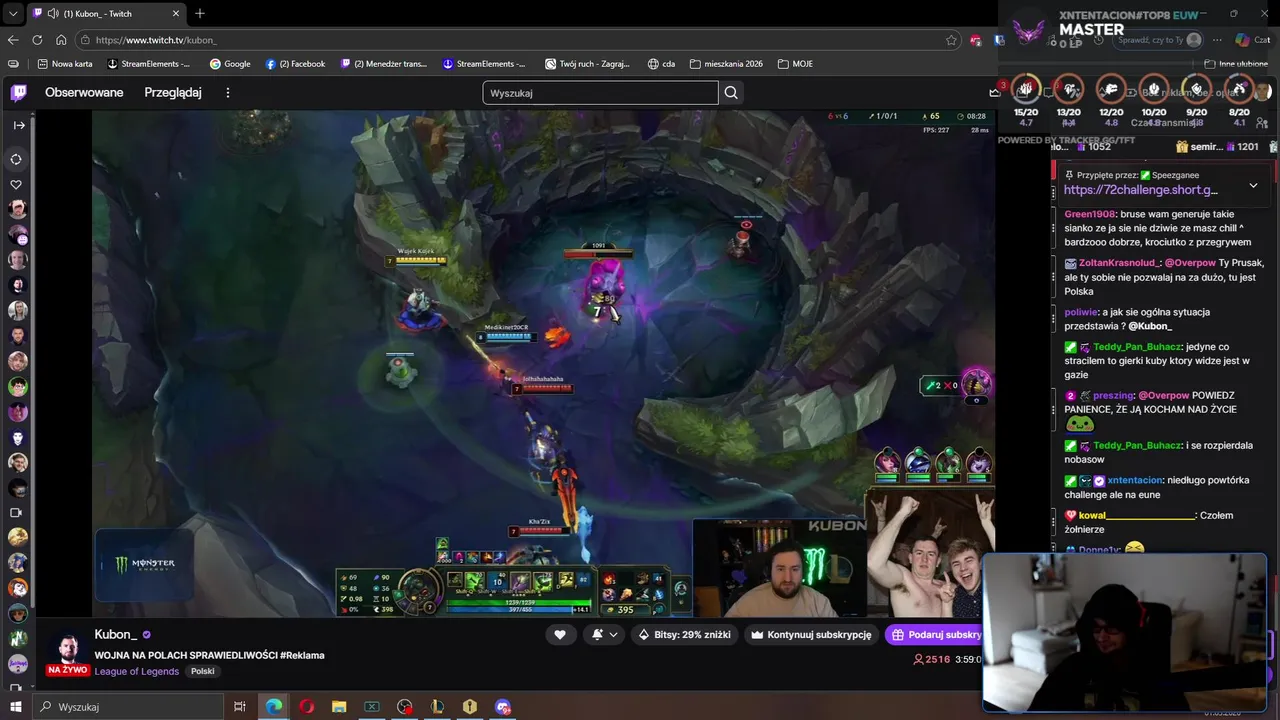Click Green1908 username in chat

1089,214
